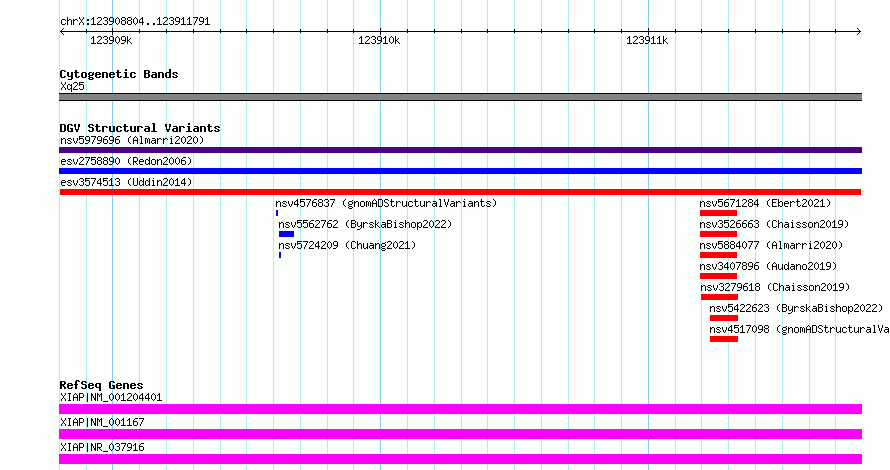Open the esv3574513 (Uddin2014) red bar
The width and height of the screenshot is (890, 470).
coord(460,192)
